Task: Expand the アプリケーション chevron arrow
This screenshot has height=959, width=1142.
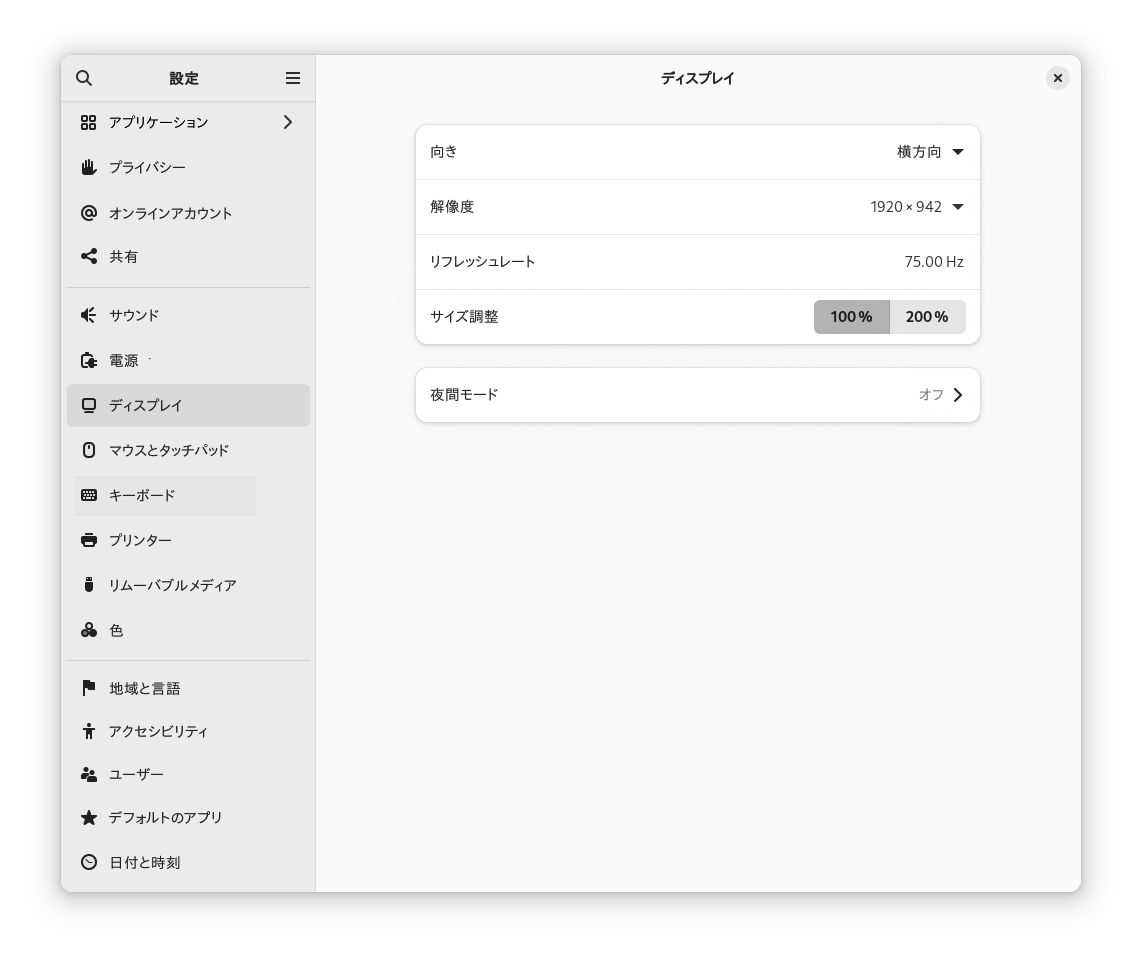Action: tap(288, 122)
